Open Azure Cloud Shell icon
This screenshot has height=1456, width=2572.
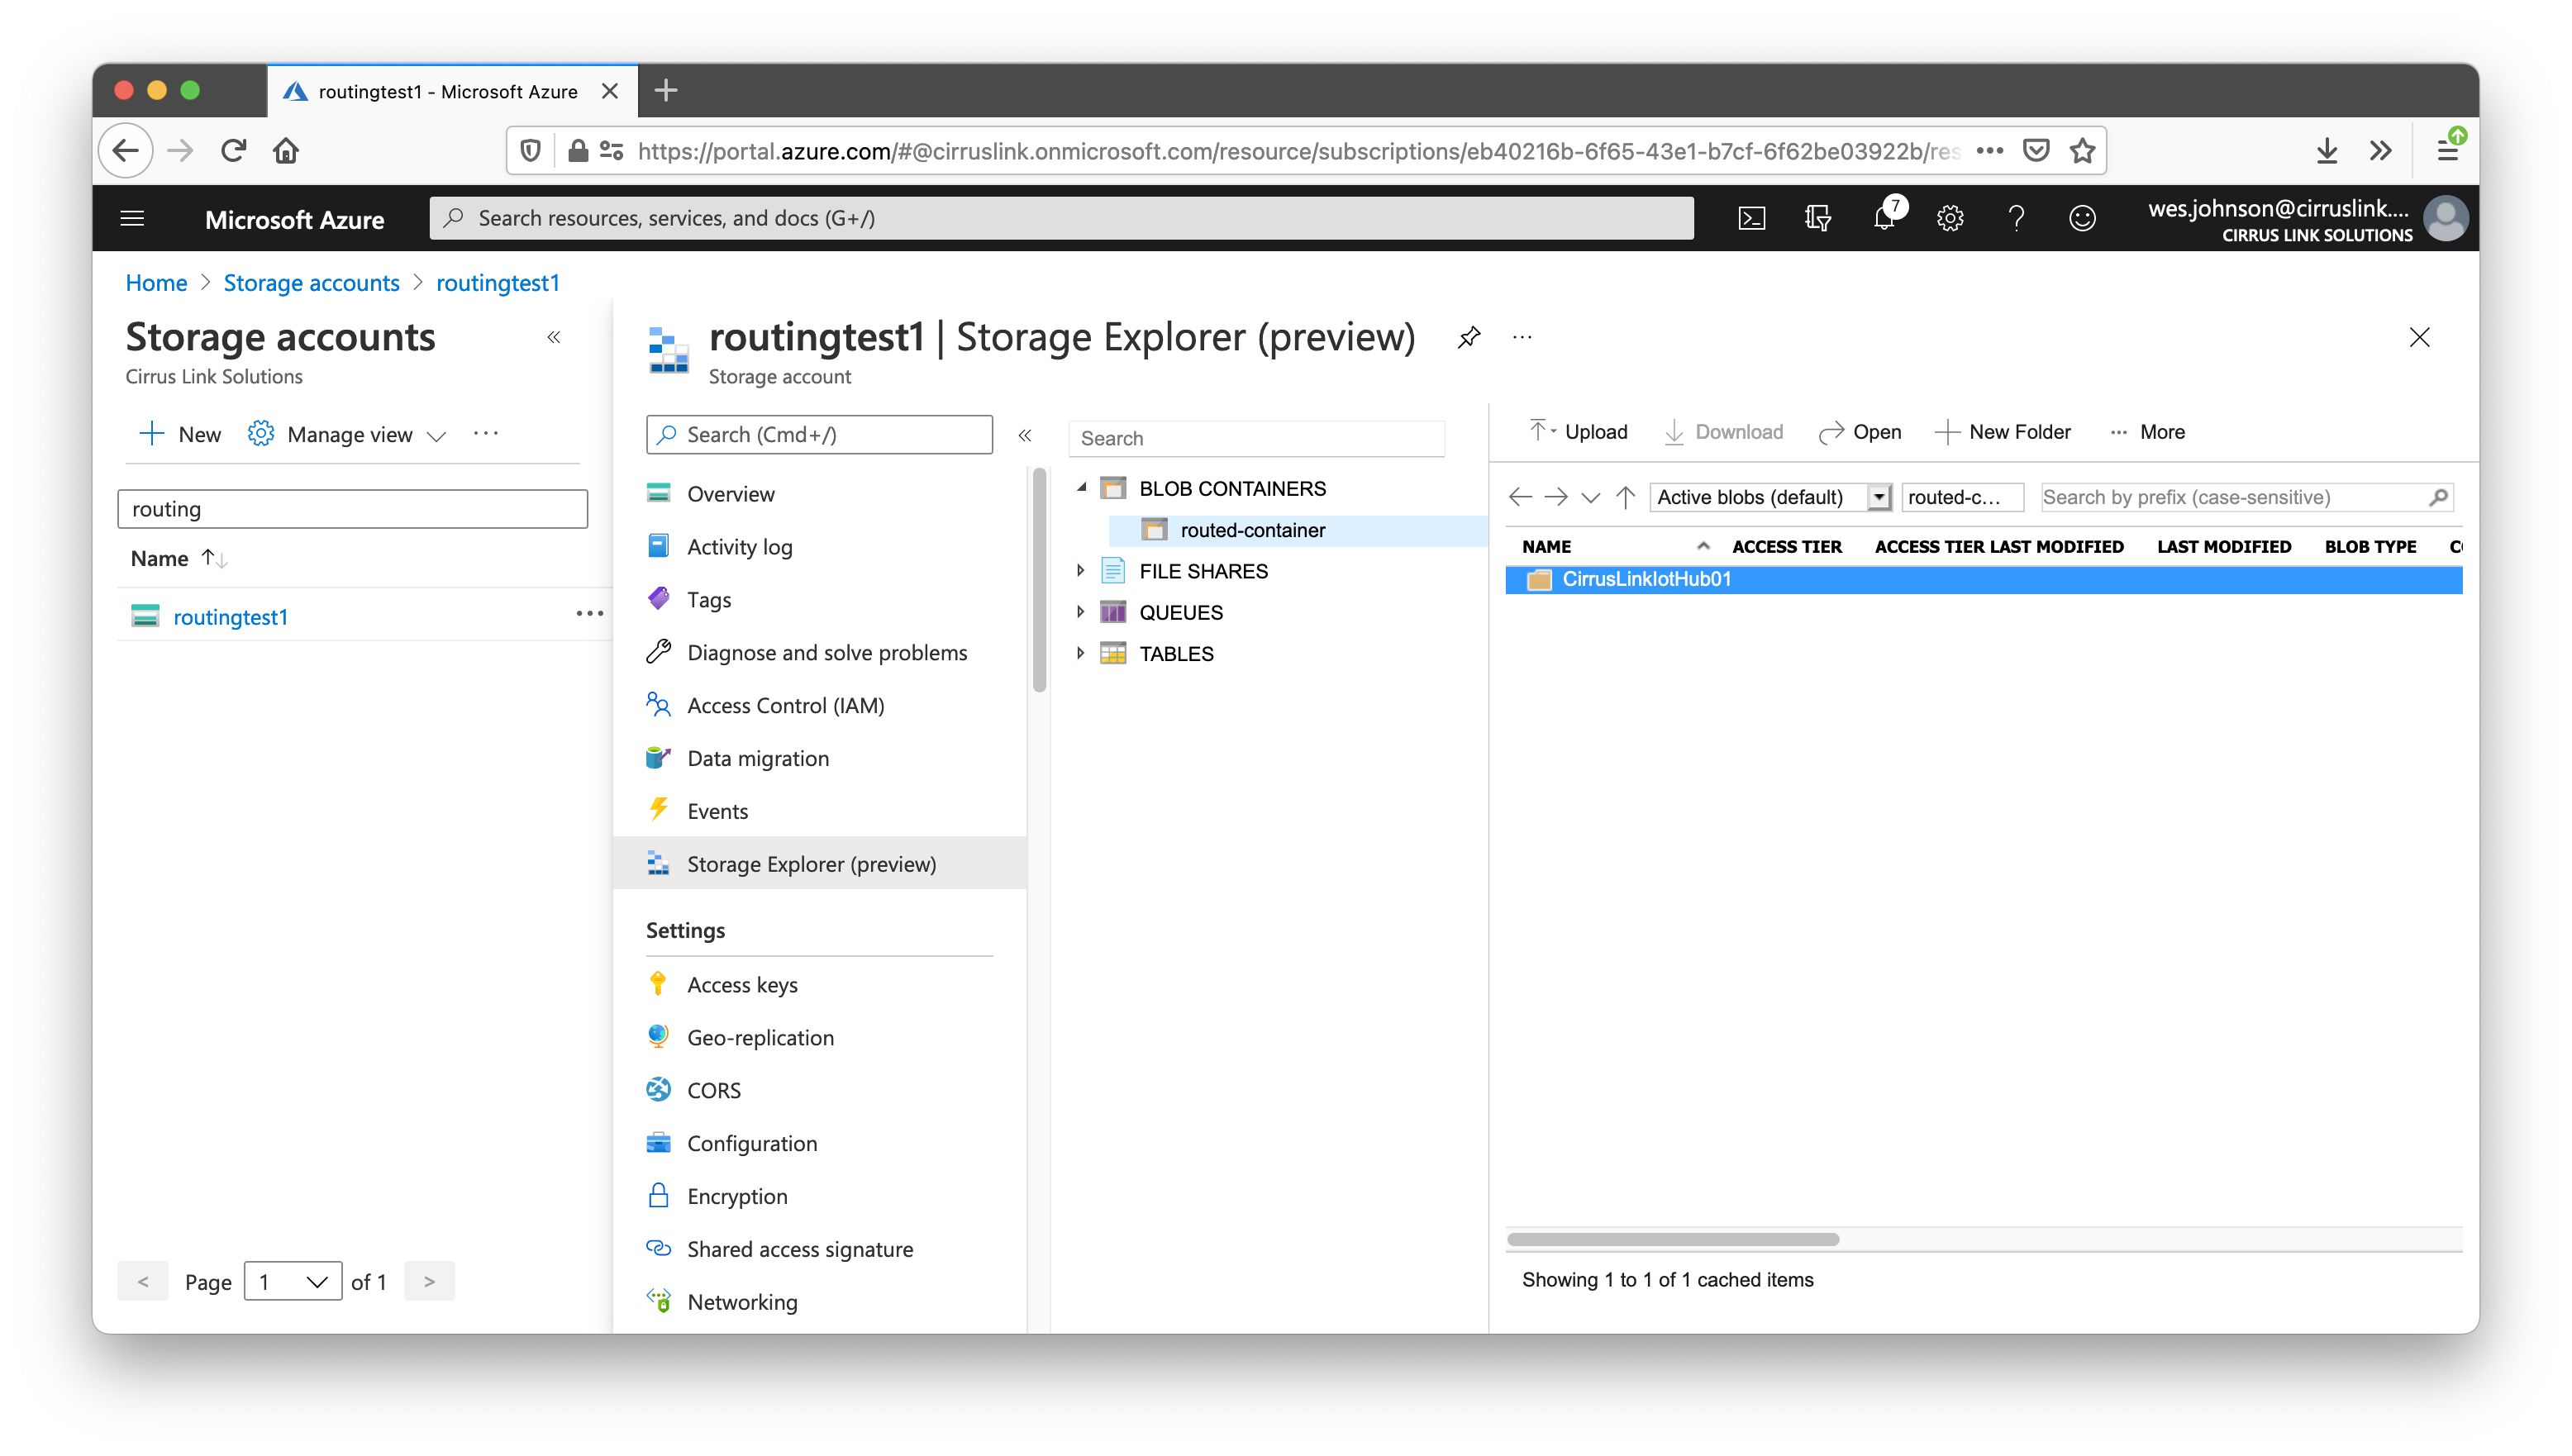pos(1751,218)
